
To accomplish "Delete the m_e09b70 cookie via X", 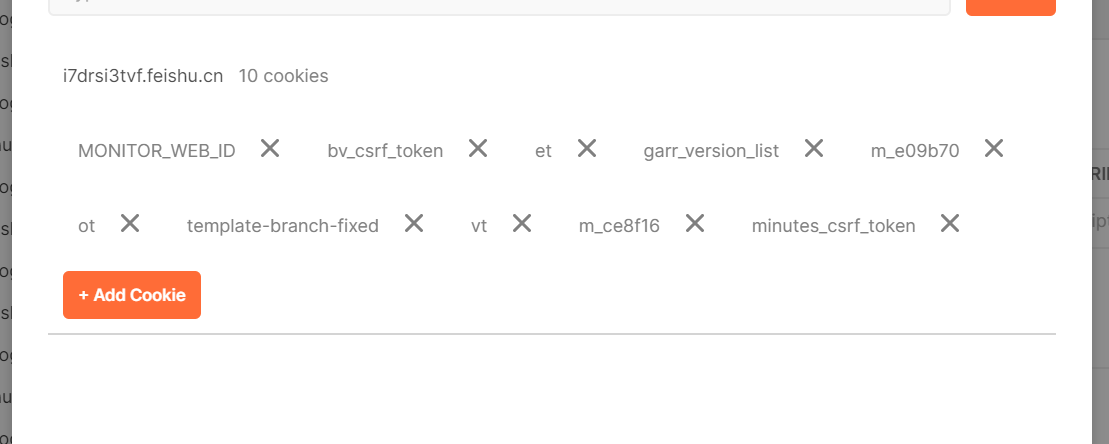I will click(994, 148).
